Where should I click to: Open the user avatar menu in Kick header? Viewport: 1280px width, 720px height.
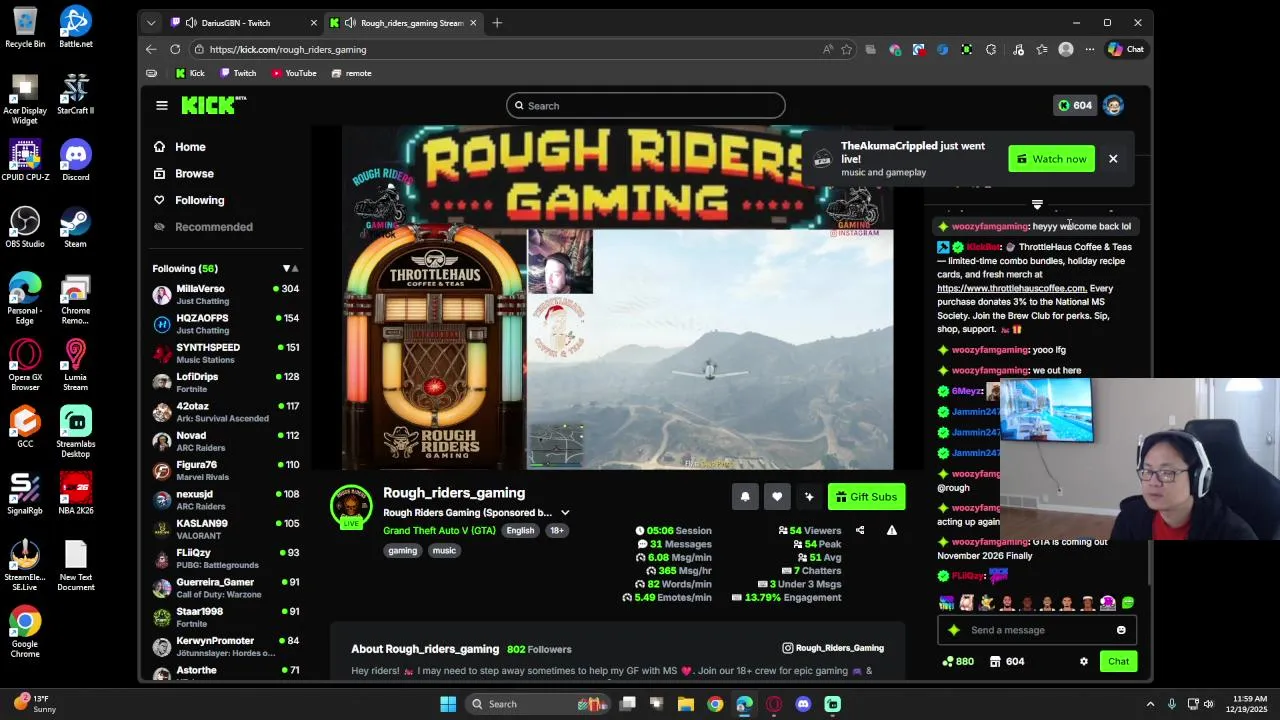pos(1113,105)
